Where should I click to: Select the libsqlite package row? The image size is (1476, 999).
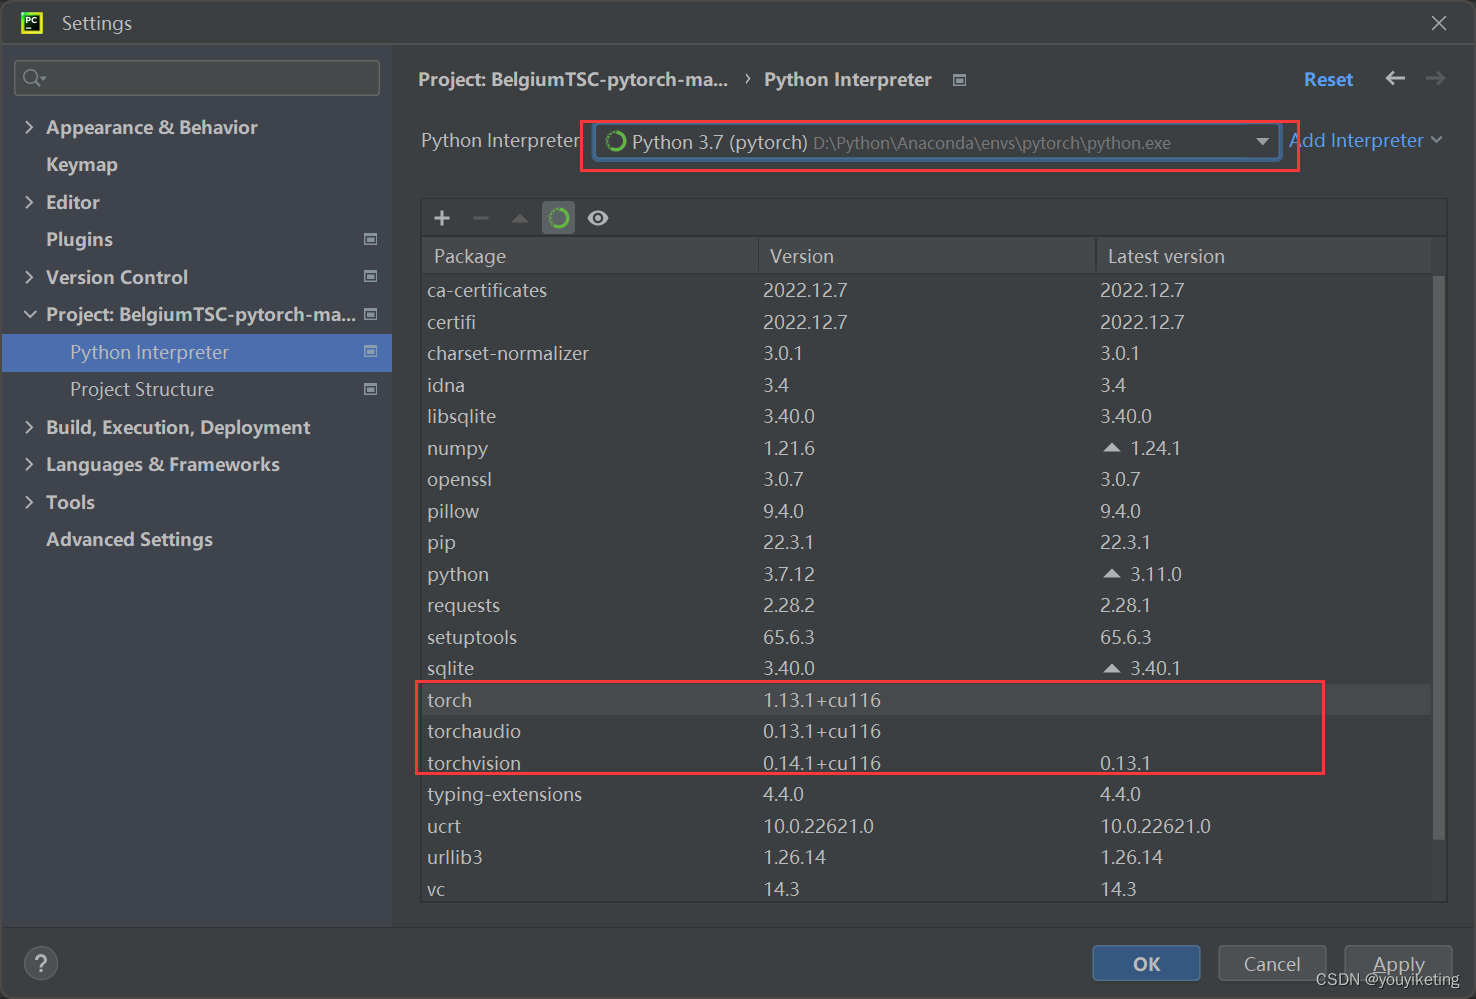click(x=926, y=416)
